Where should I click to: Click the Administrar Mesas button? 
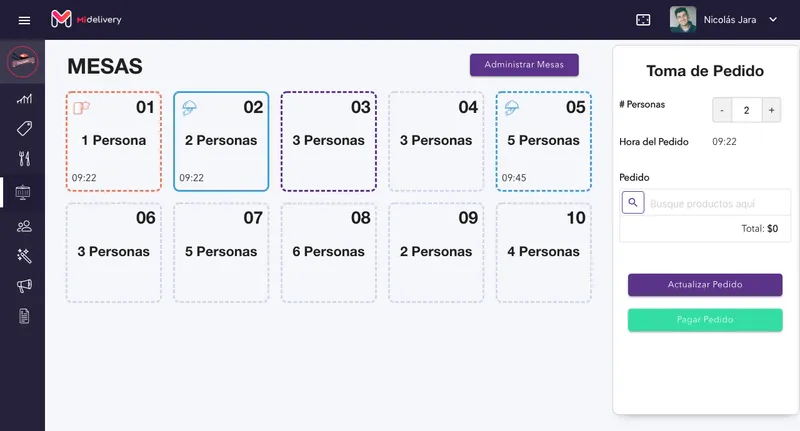coord(524,65)
